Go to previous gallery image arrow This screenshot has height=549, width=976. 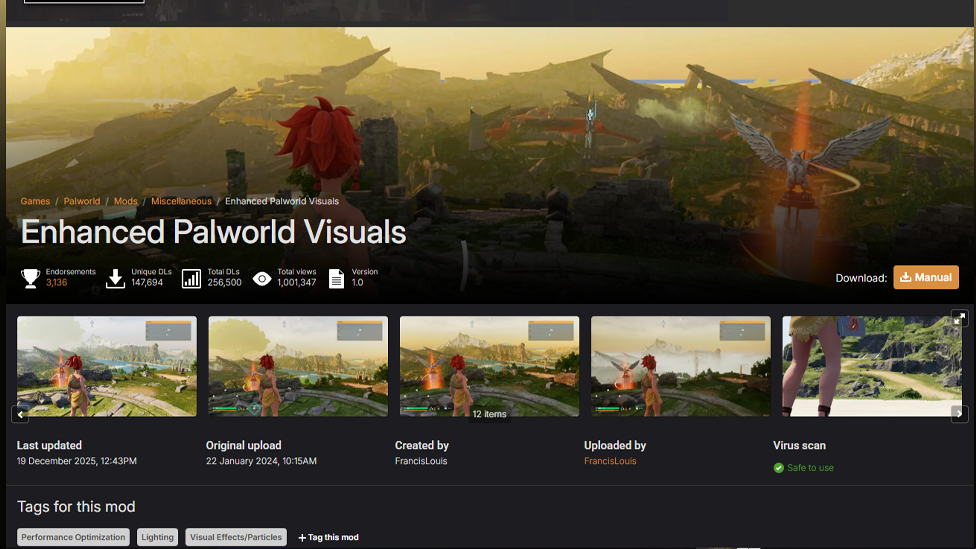coord(20,414)
